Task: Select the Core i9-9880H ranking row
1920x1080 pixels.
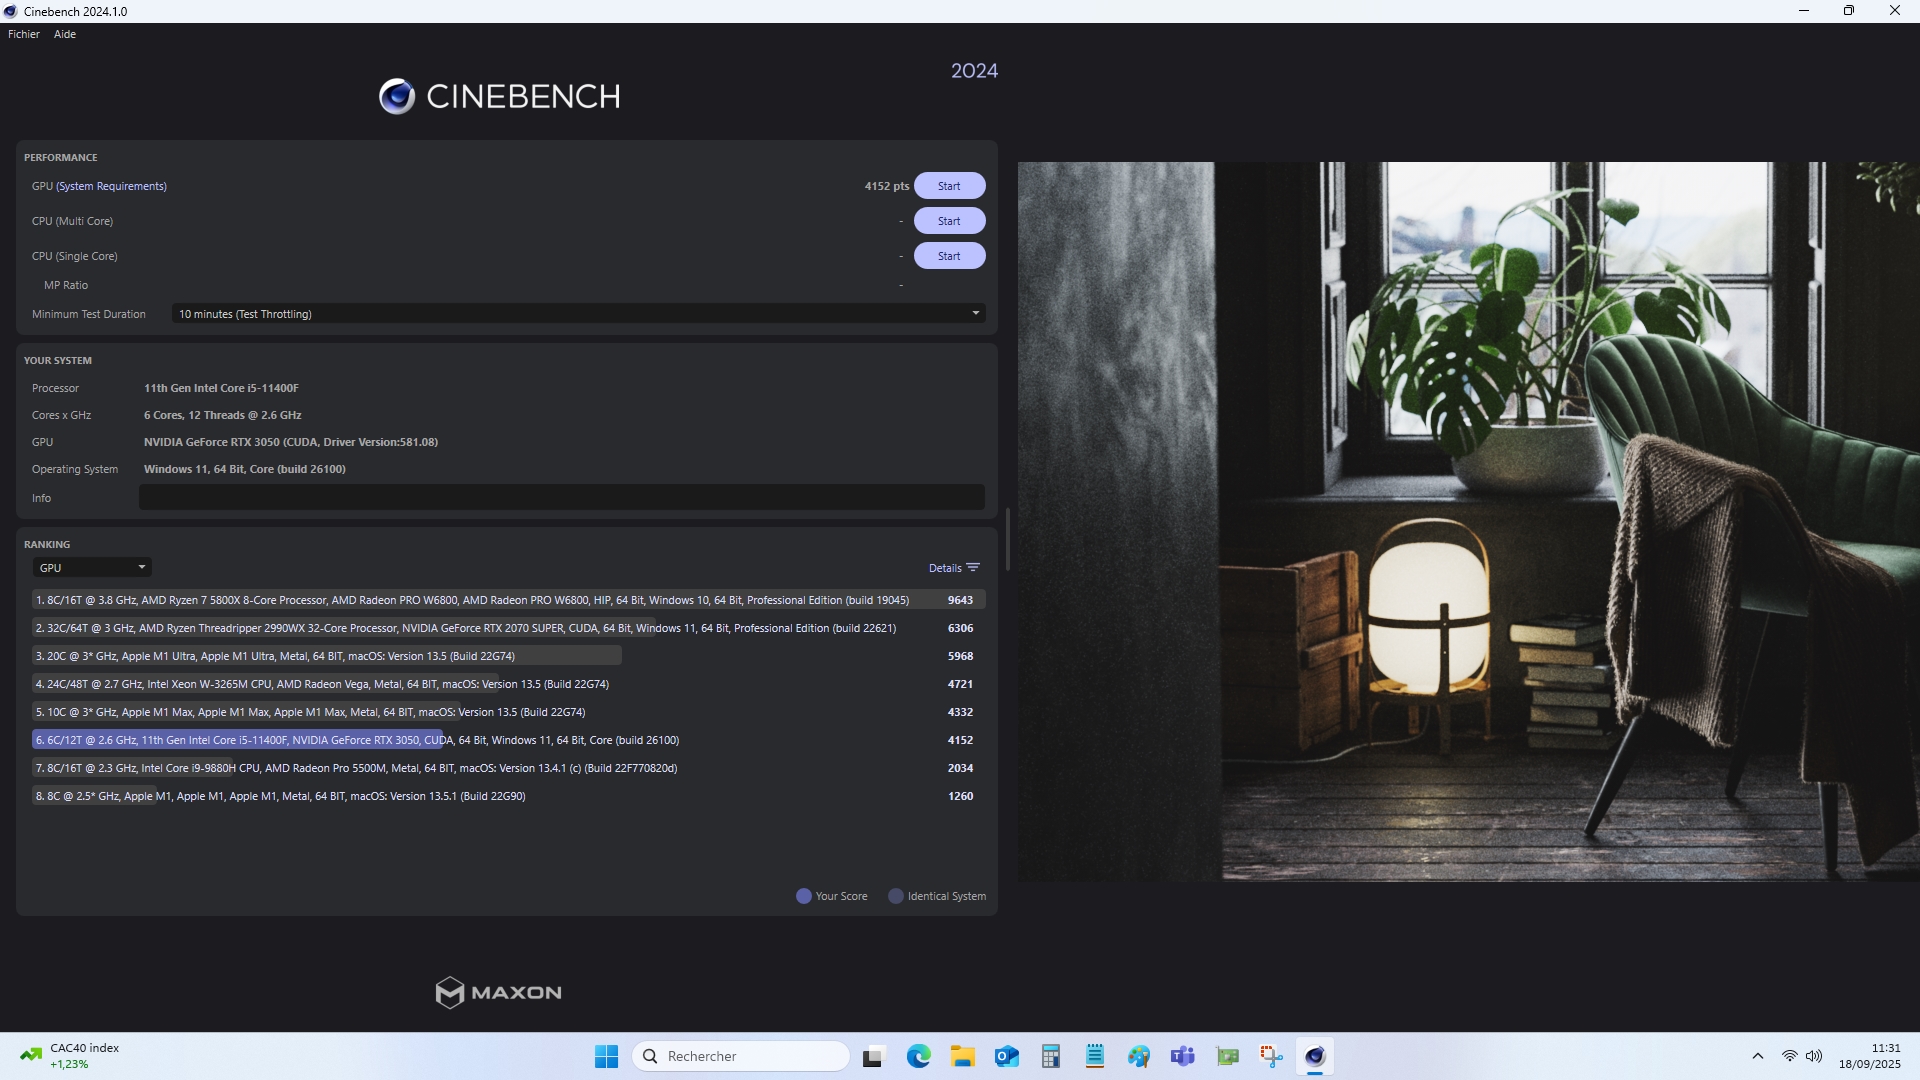Action: (x=509, y=768)
